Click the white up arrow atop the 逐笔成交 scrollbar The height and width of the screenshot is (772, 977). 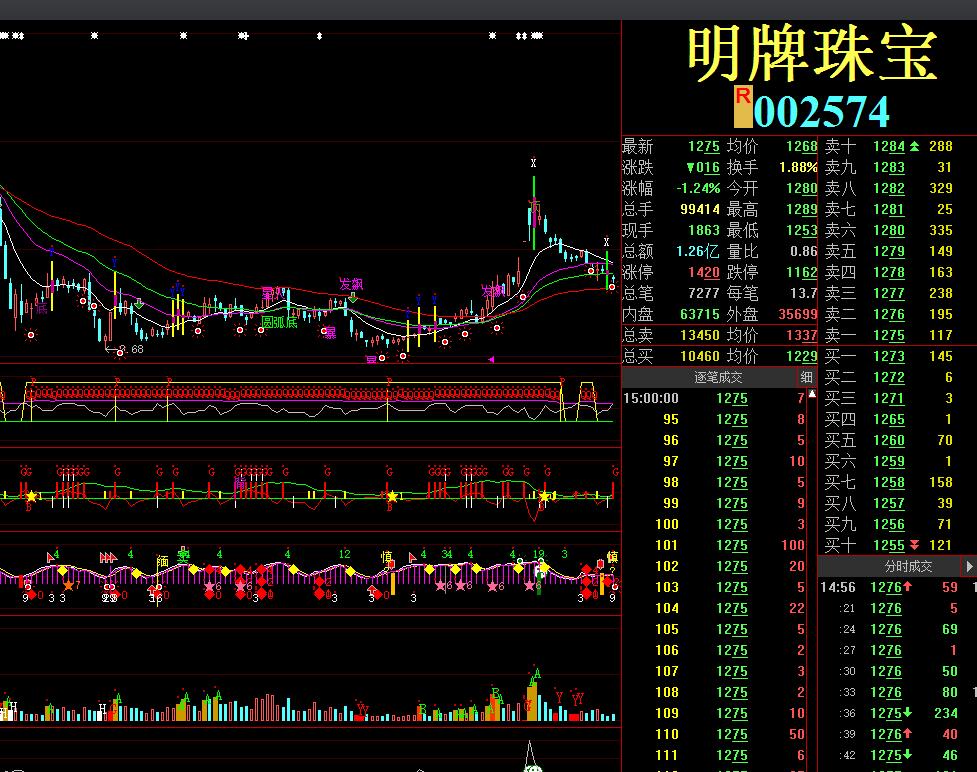(812, 394)
